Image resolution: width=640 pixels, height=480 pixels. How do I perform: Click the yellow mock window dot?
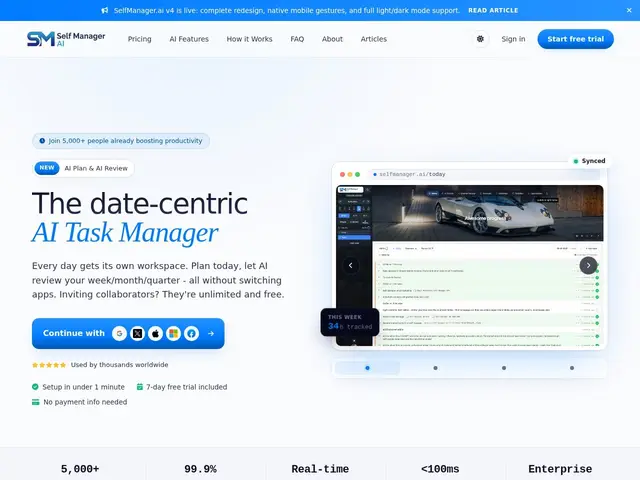coord(350,174)
